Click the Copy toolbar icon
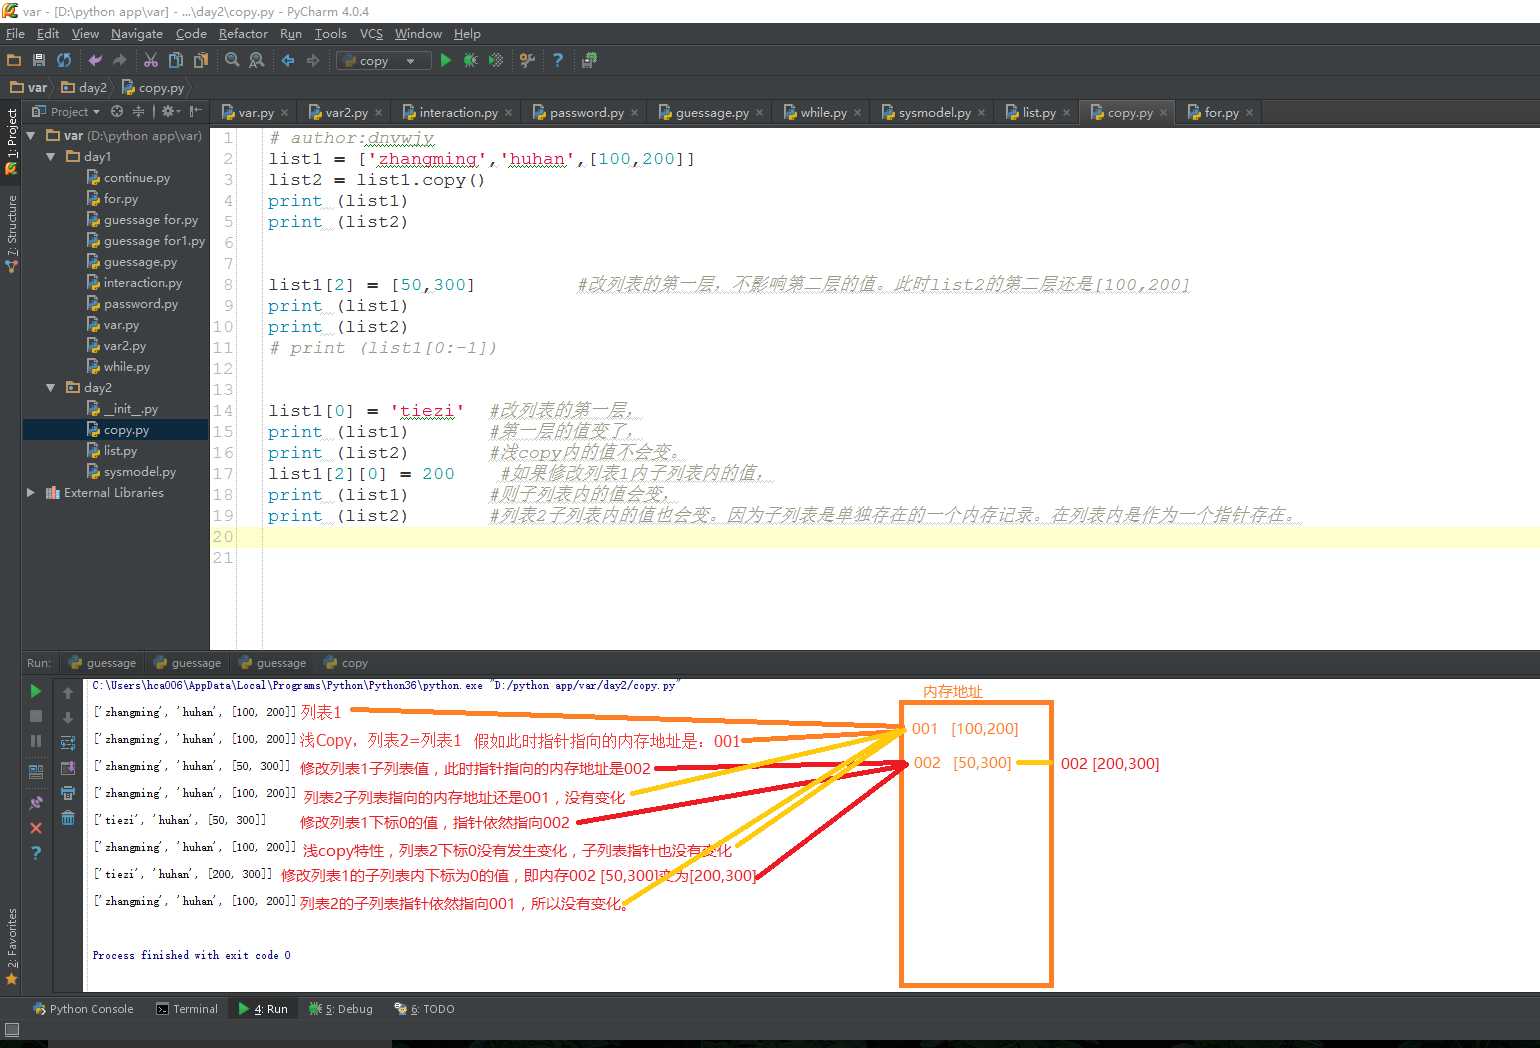This screenshot has height=1048, width=1540. (176, 60)
